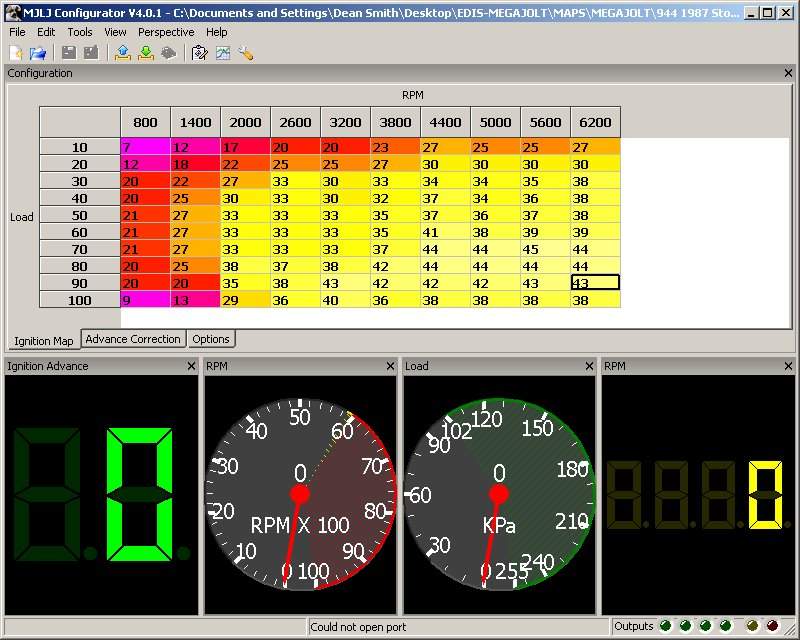Open an existing configuration file

tap(36, 52)
